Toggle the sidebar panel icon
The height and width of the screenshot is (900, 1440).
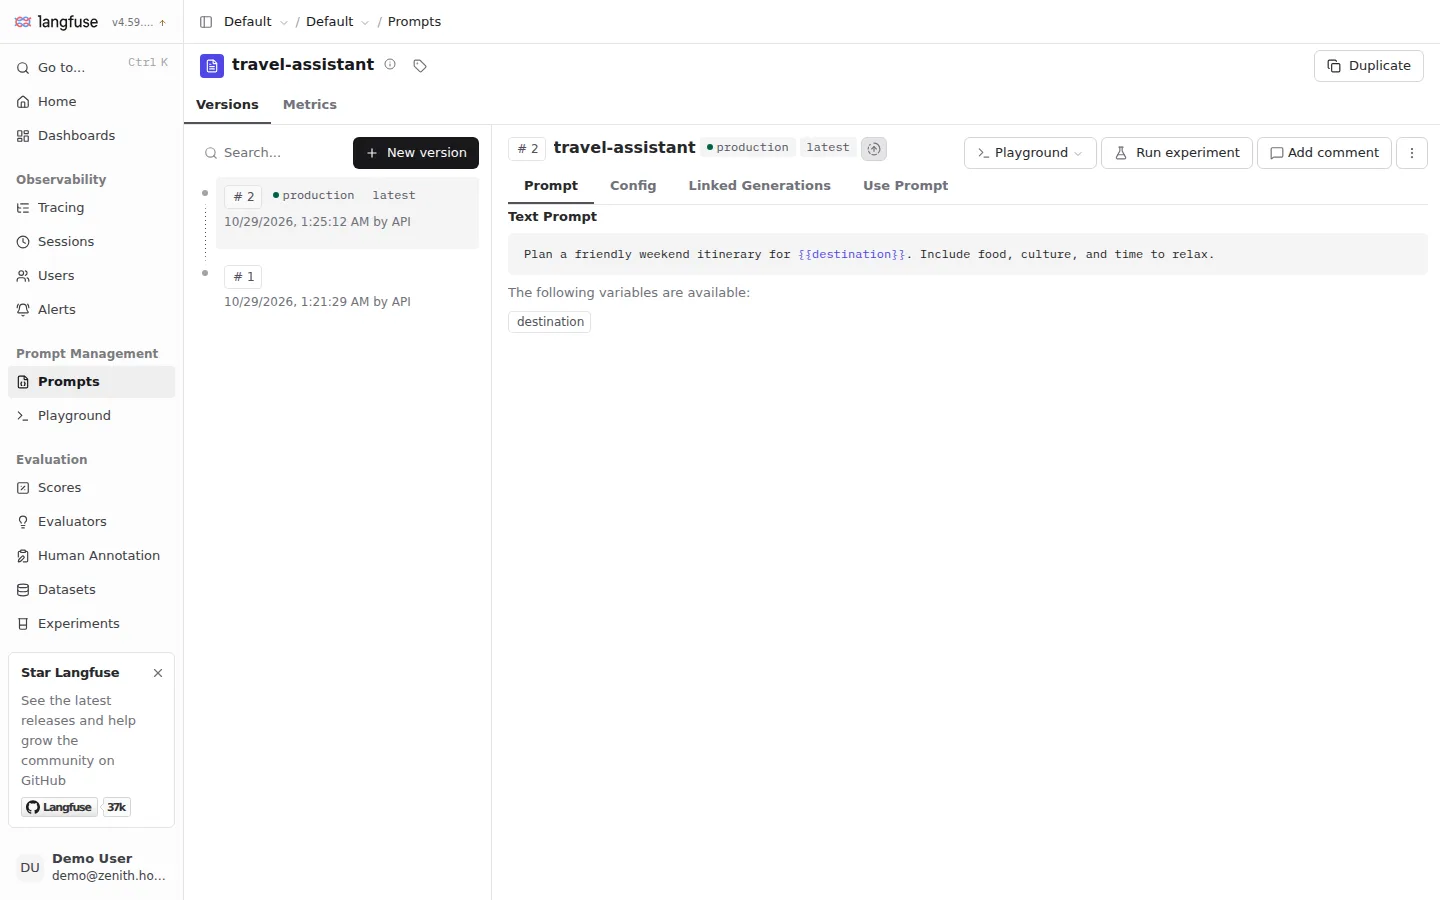click(x=206, y=22)
